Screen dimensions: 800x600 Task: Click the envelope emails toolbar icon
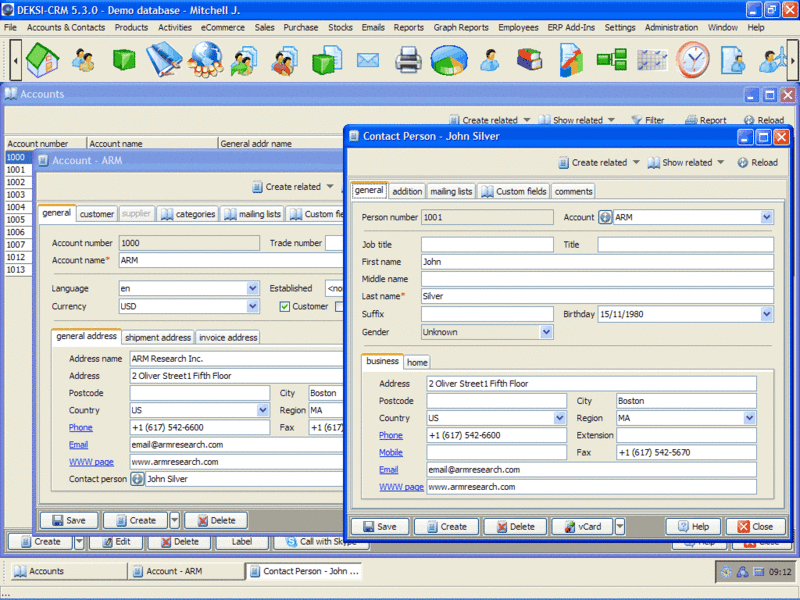point(368,61)
